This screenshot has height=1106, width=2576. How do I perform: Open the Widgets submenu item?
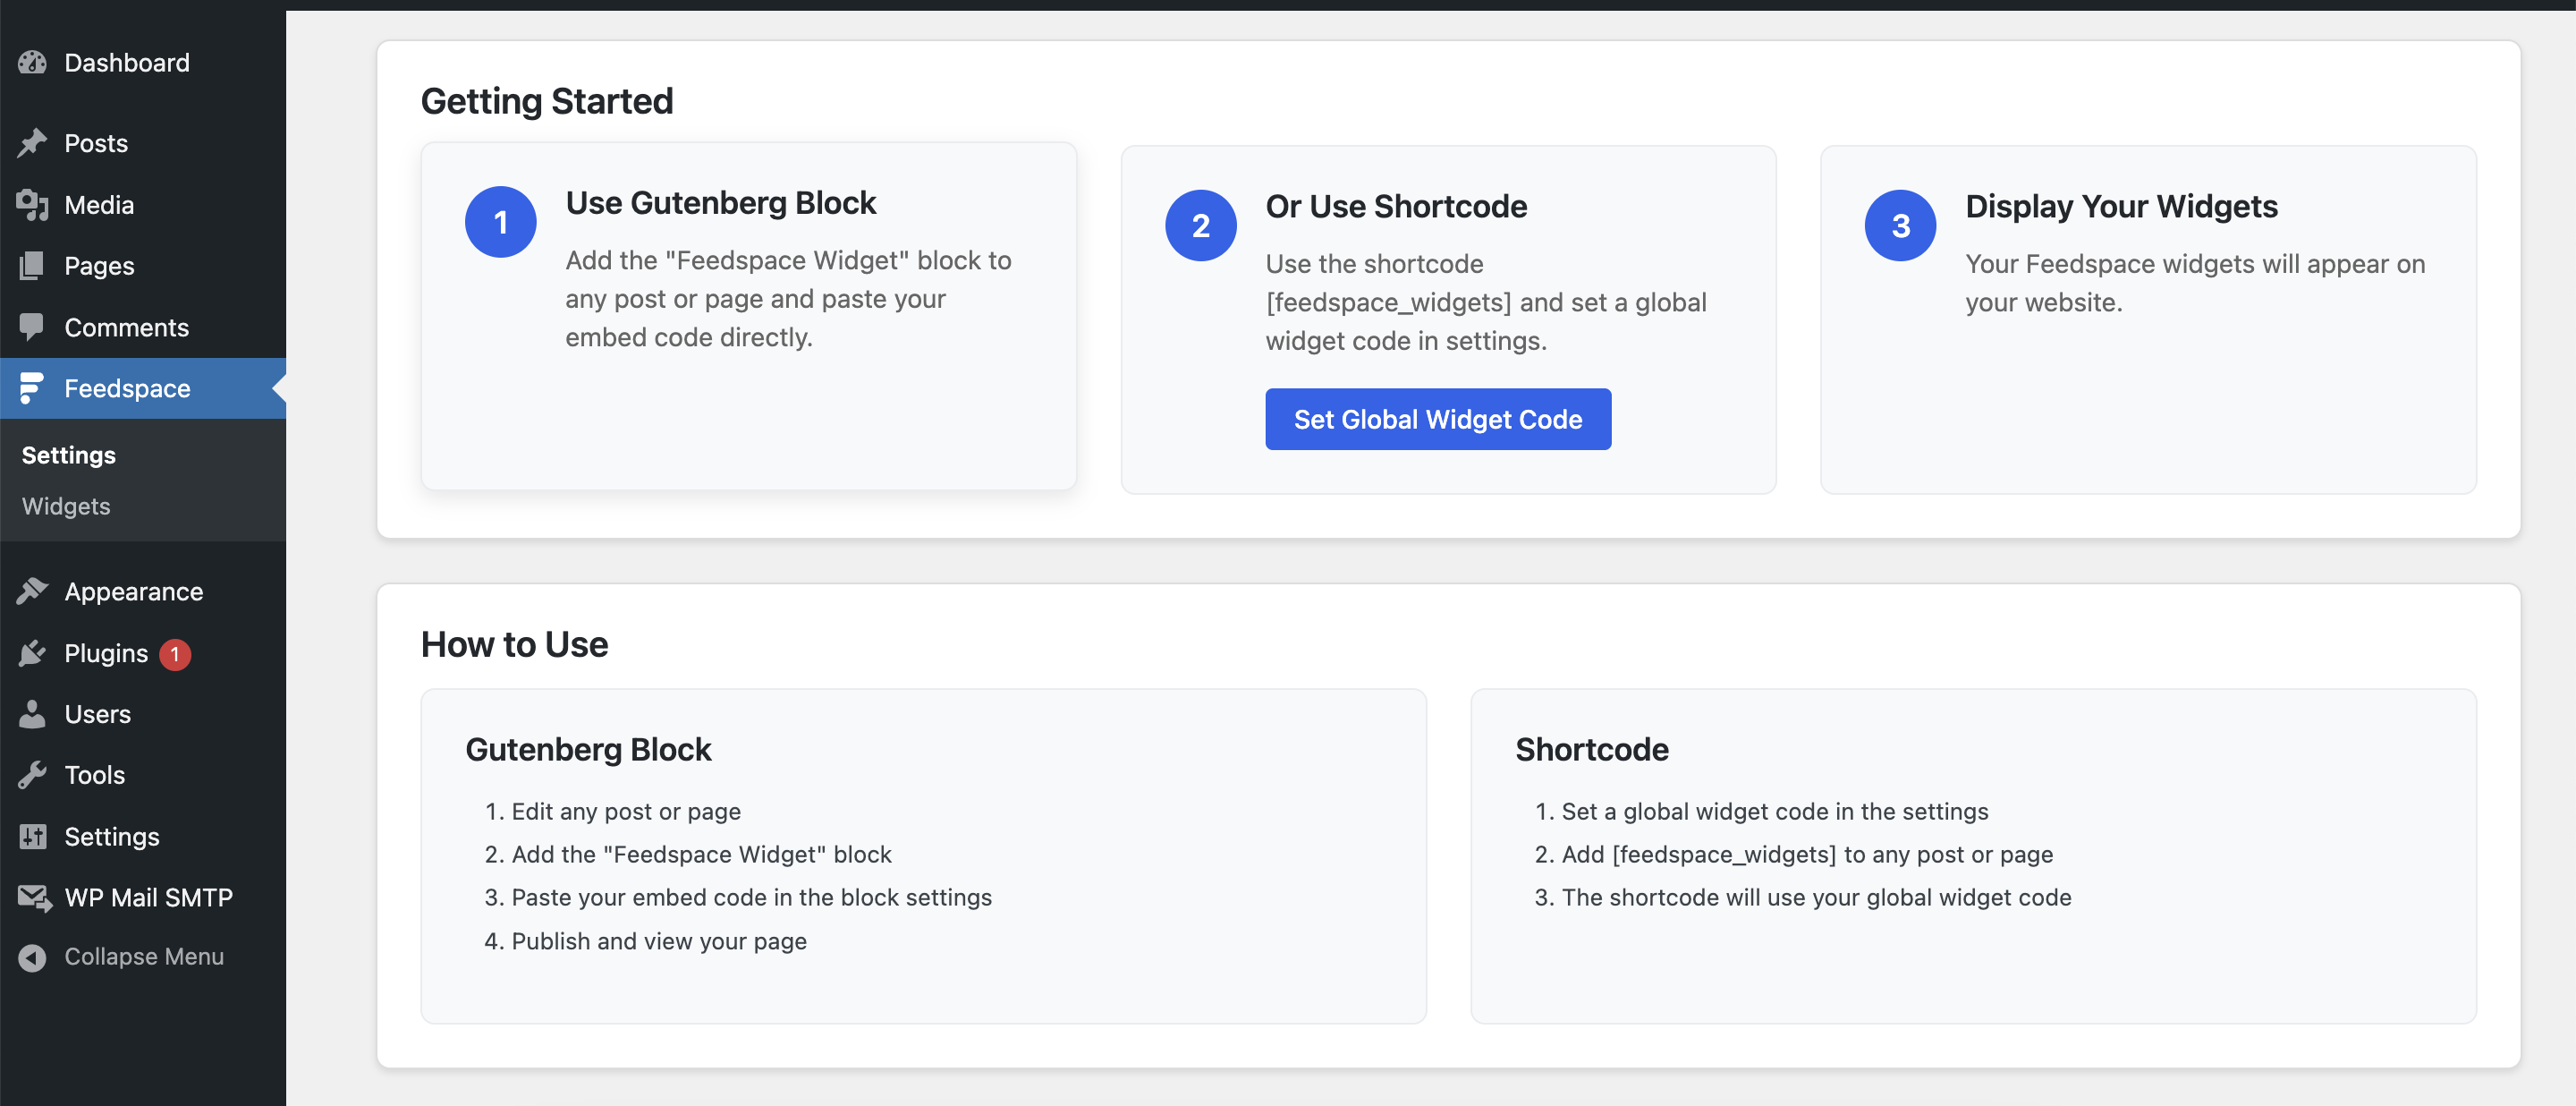[x=66, y=506]
